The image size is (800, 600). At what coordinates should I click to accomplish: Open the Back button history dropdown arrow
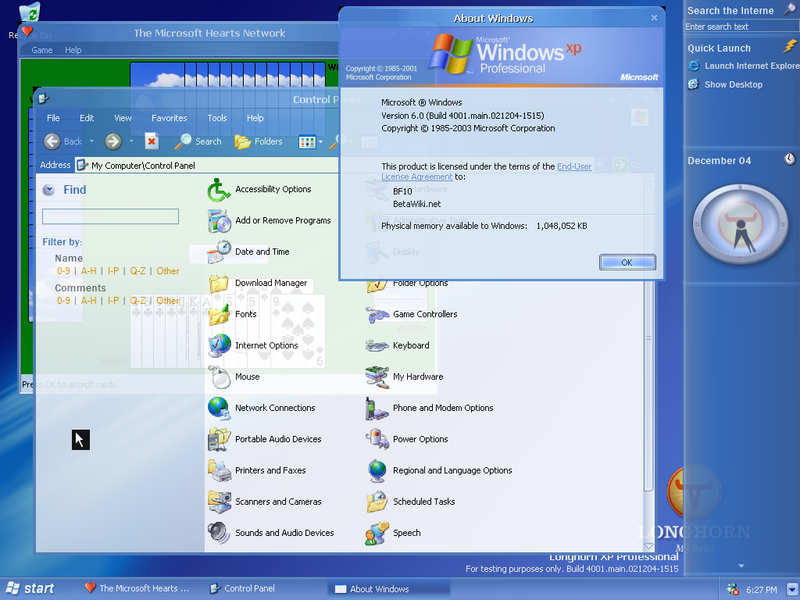click(x=92, y=141)
